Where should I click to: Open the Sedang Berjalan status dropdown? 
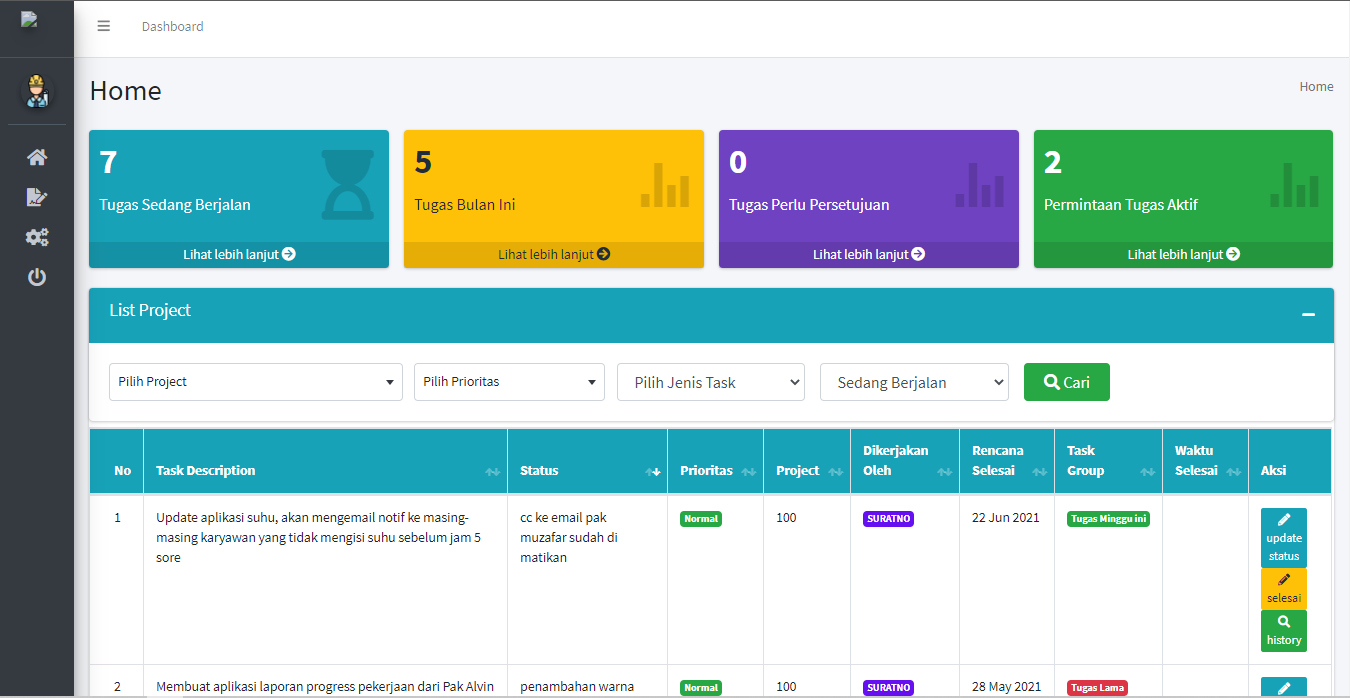914,382
